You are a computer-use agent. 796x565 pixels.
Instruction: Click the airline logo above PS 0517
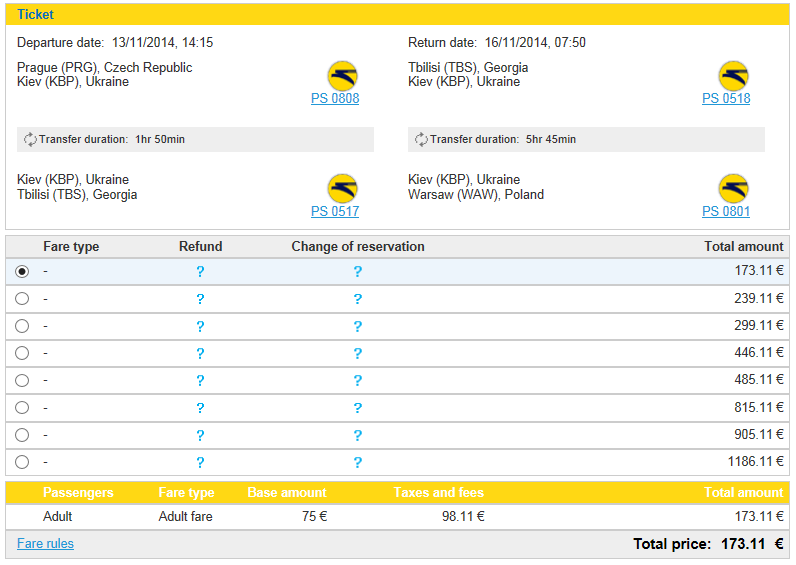343,189
